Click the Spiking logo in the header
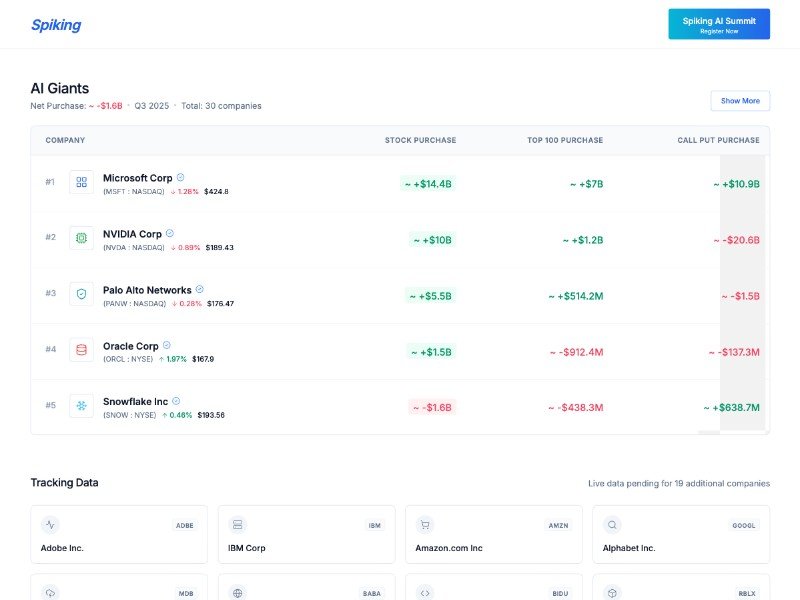 56,25
